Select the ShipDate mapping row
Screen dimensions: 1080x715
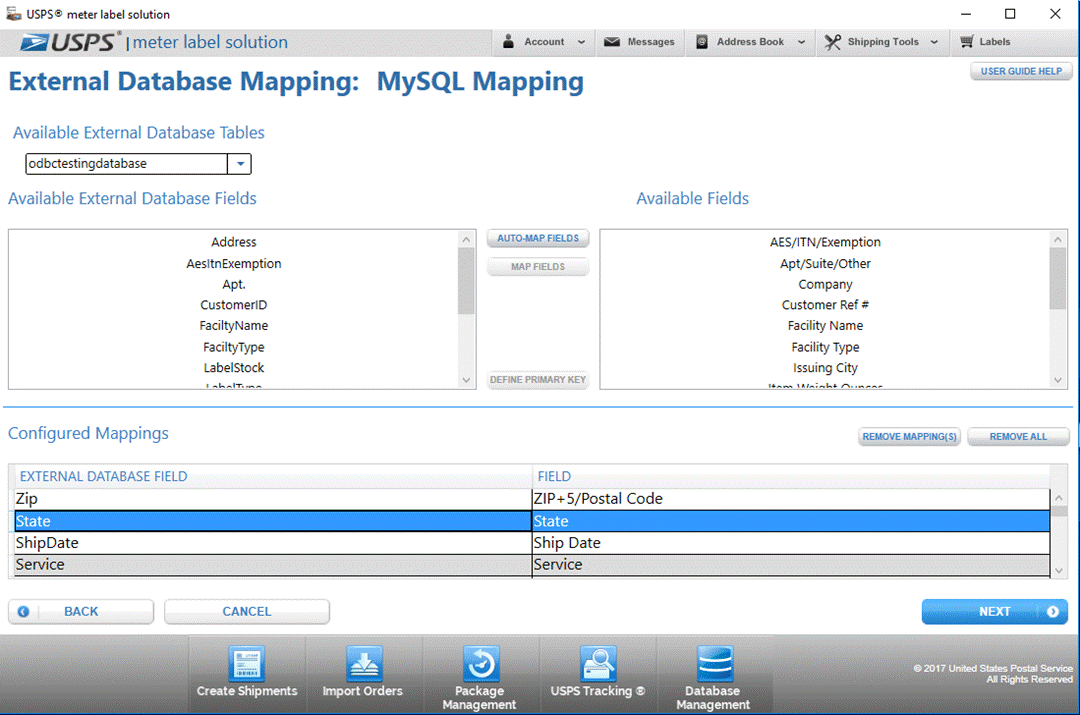pyautogui.click(x=532, y=543)
